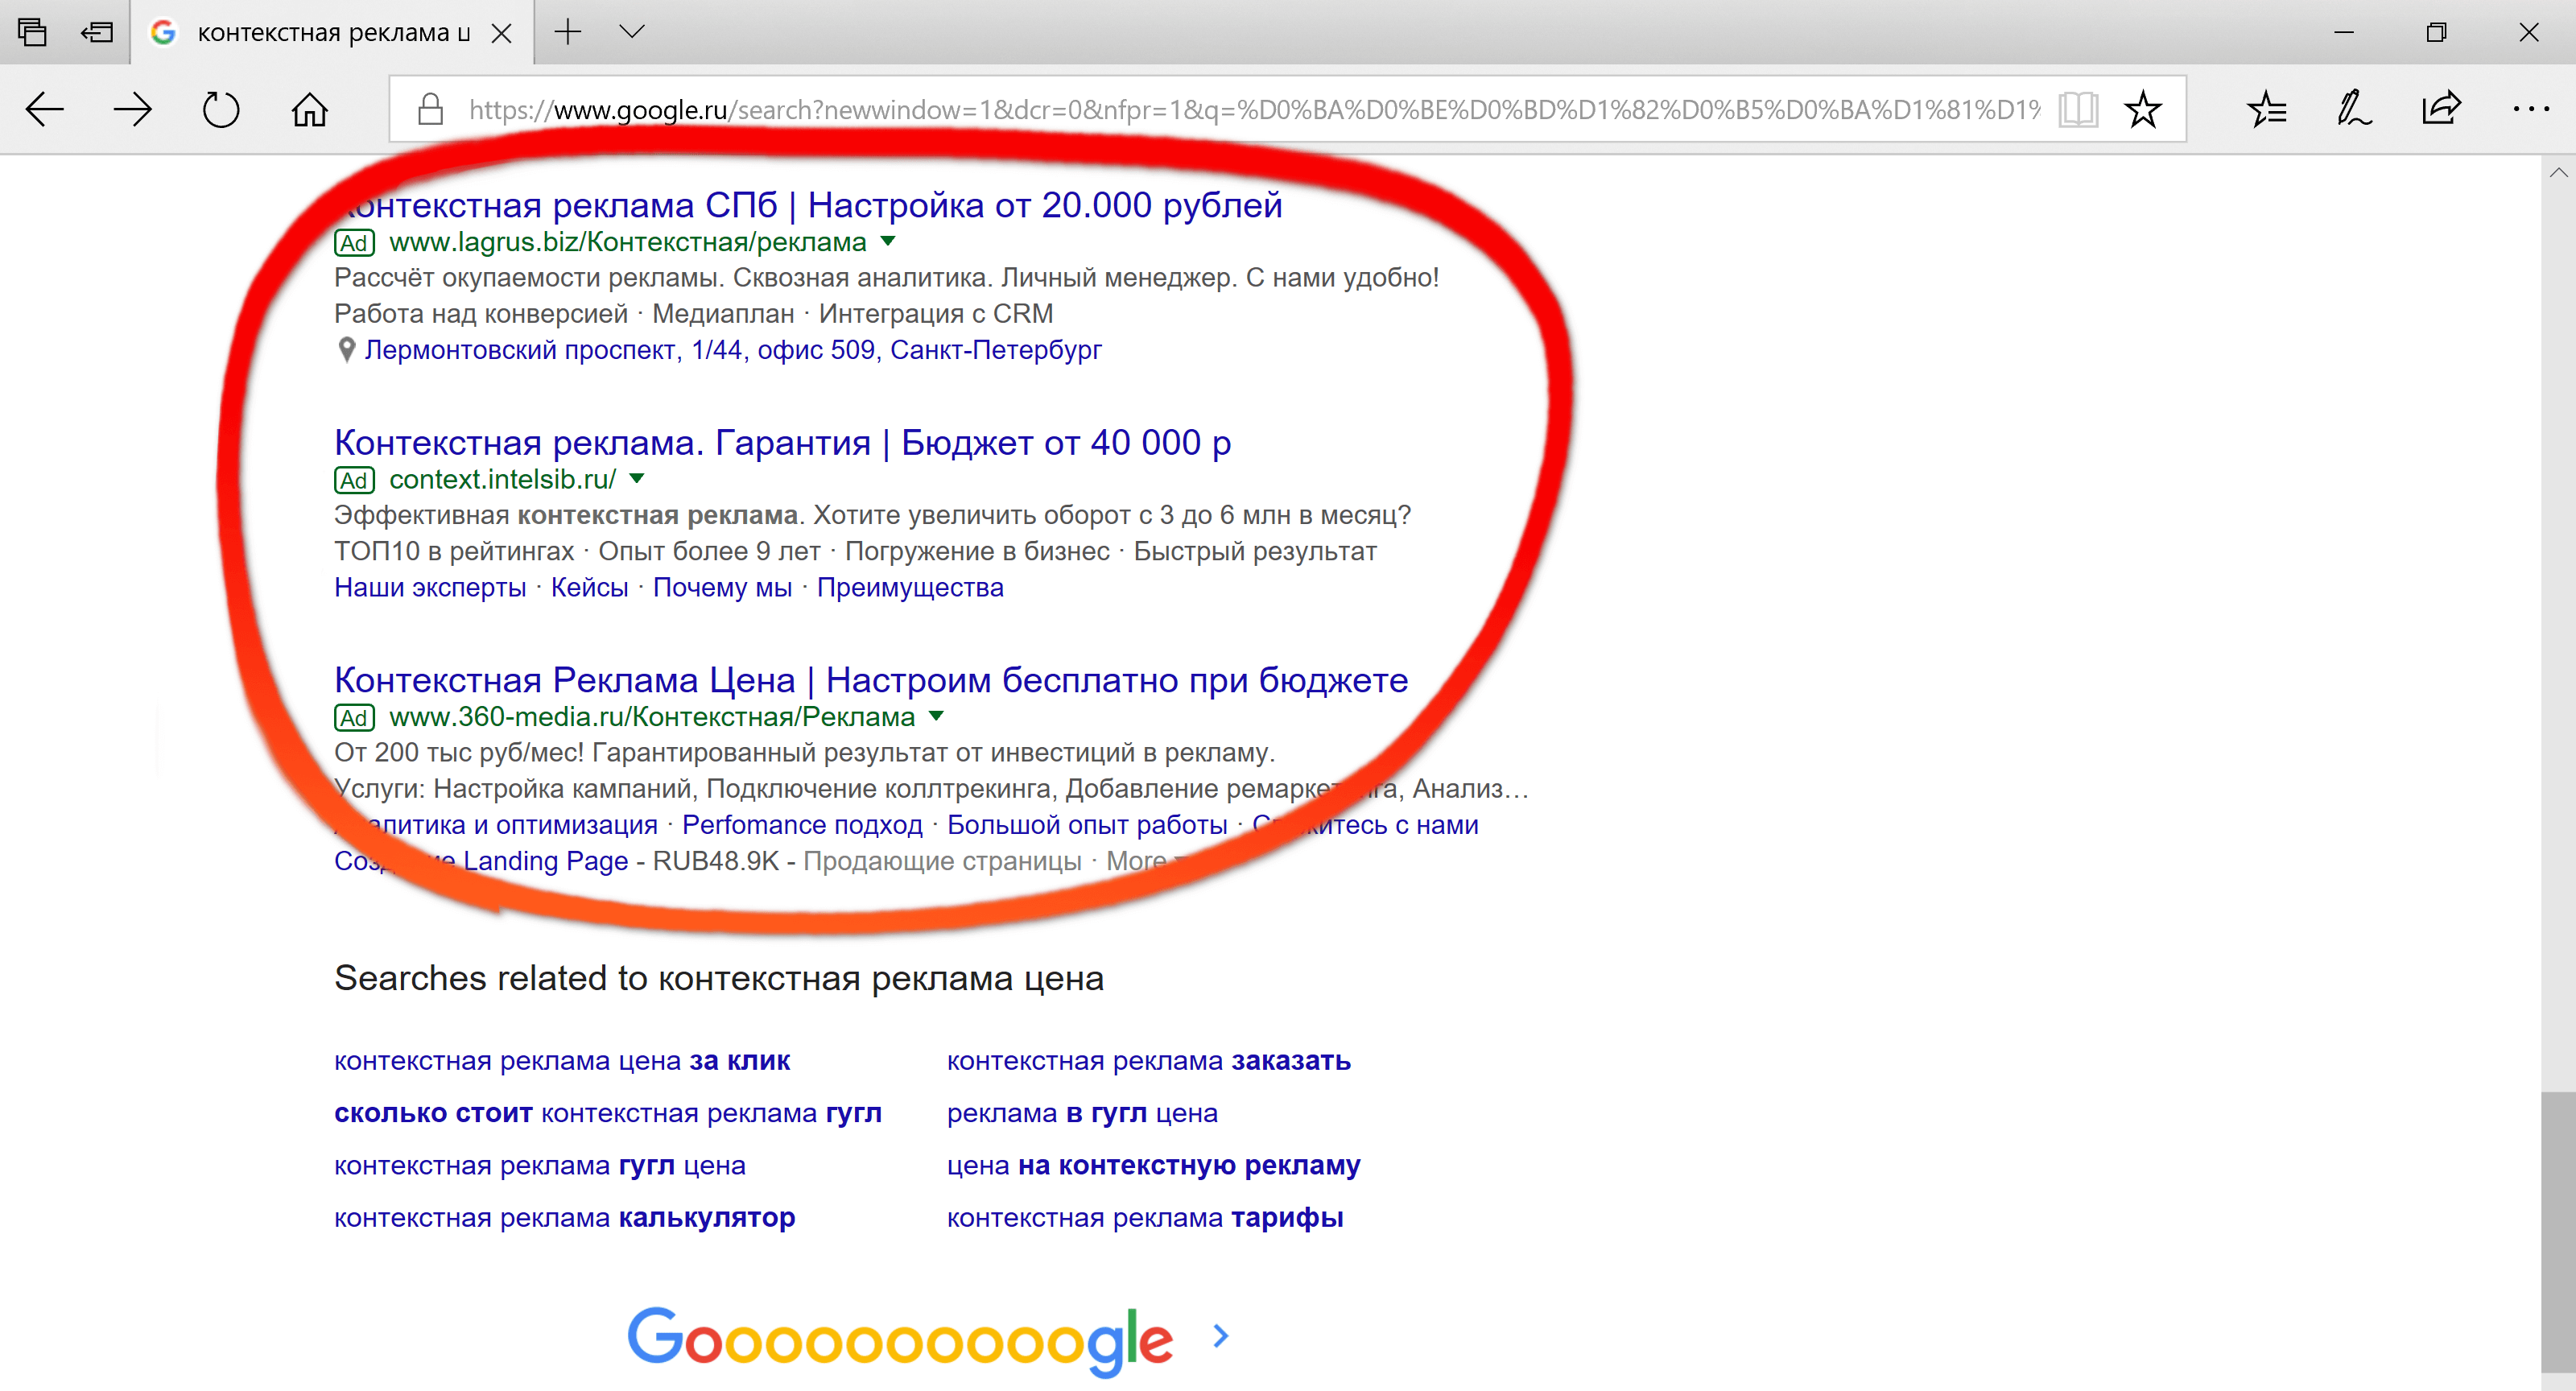Open the Контекстная Реклама Цена ad title
2576x1391 pixels.
point(871,680)
